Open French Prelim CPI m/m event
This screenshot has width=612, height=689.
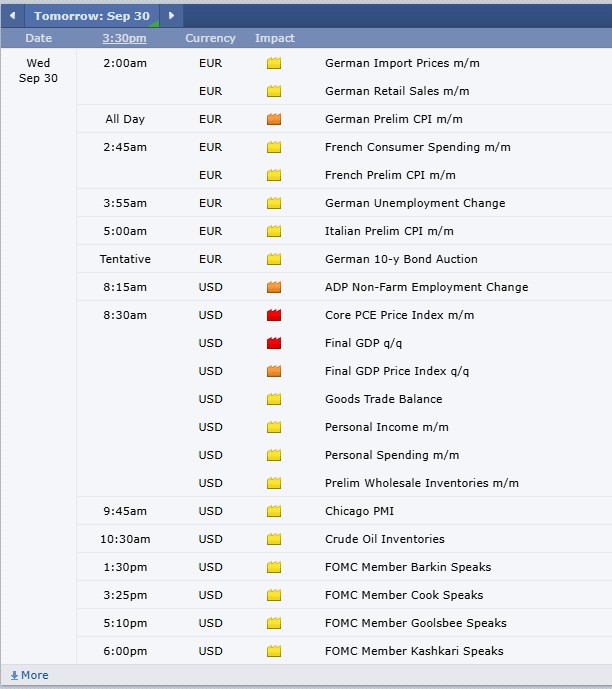click(x=390, y=175)
